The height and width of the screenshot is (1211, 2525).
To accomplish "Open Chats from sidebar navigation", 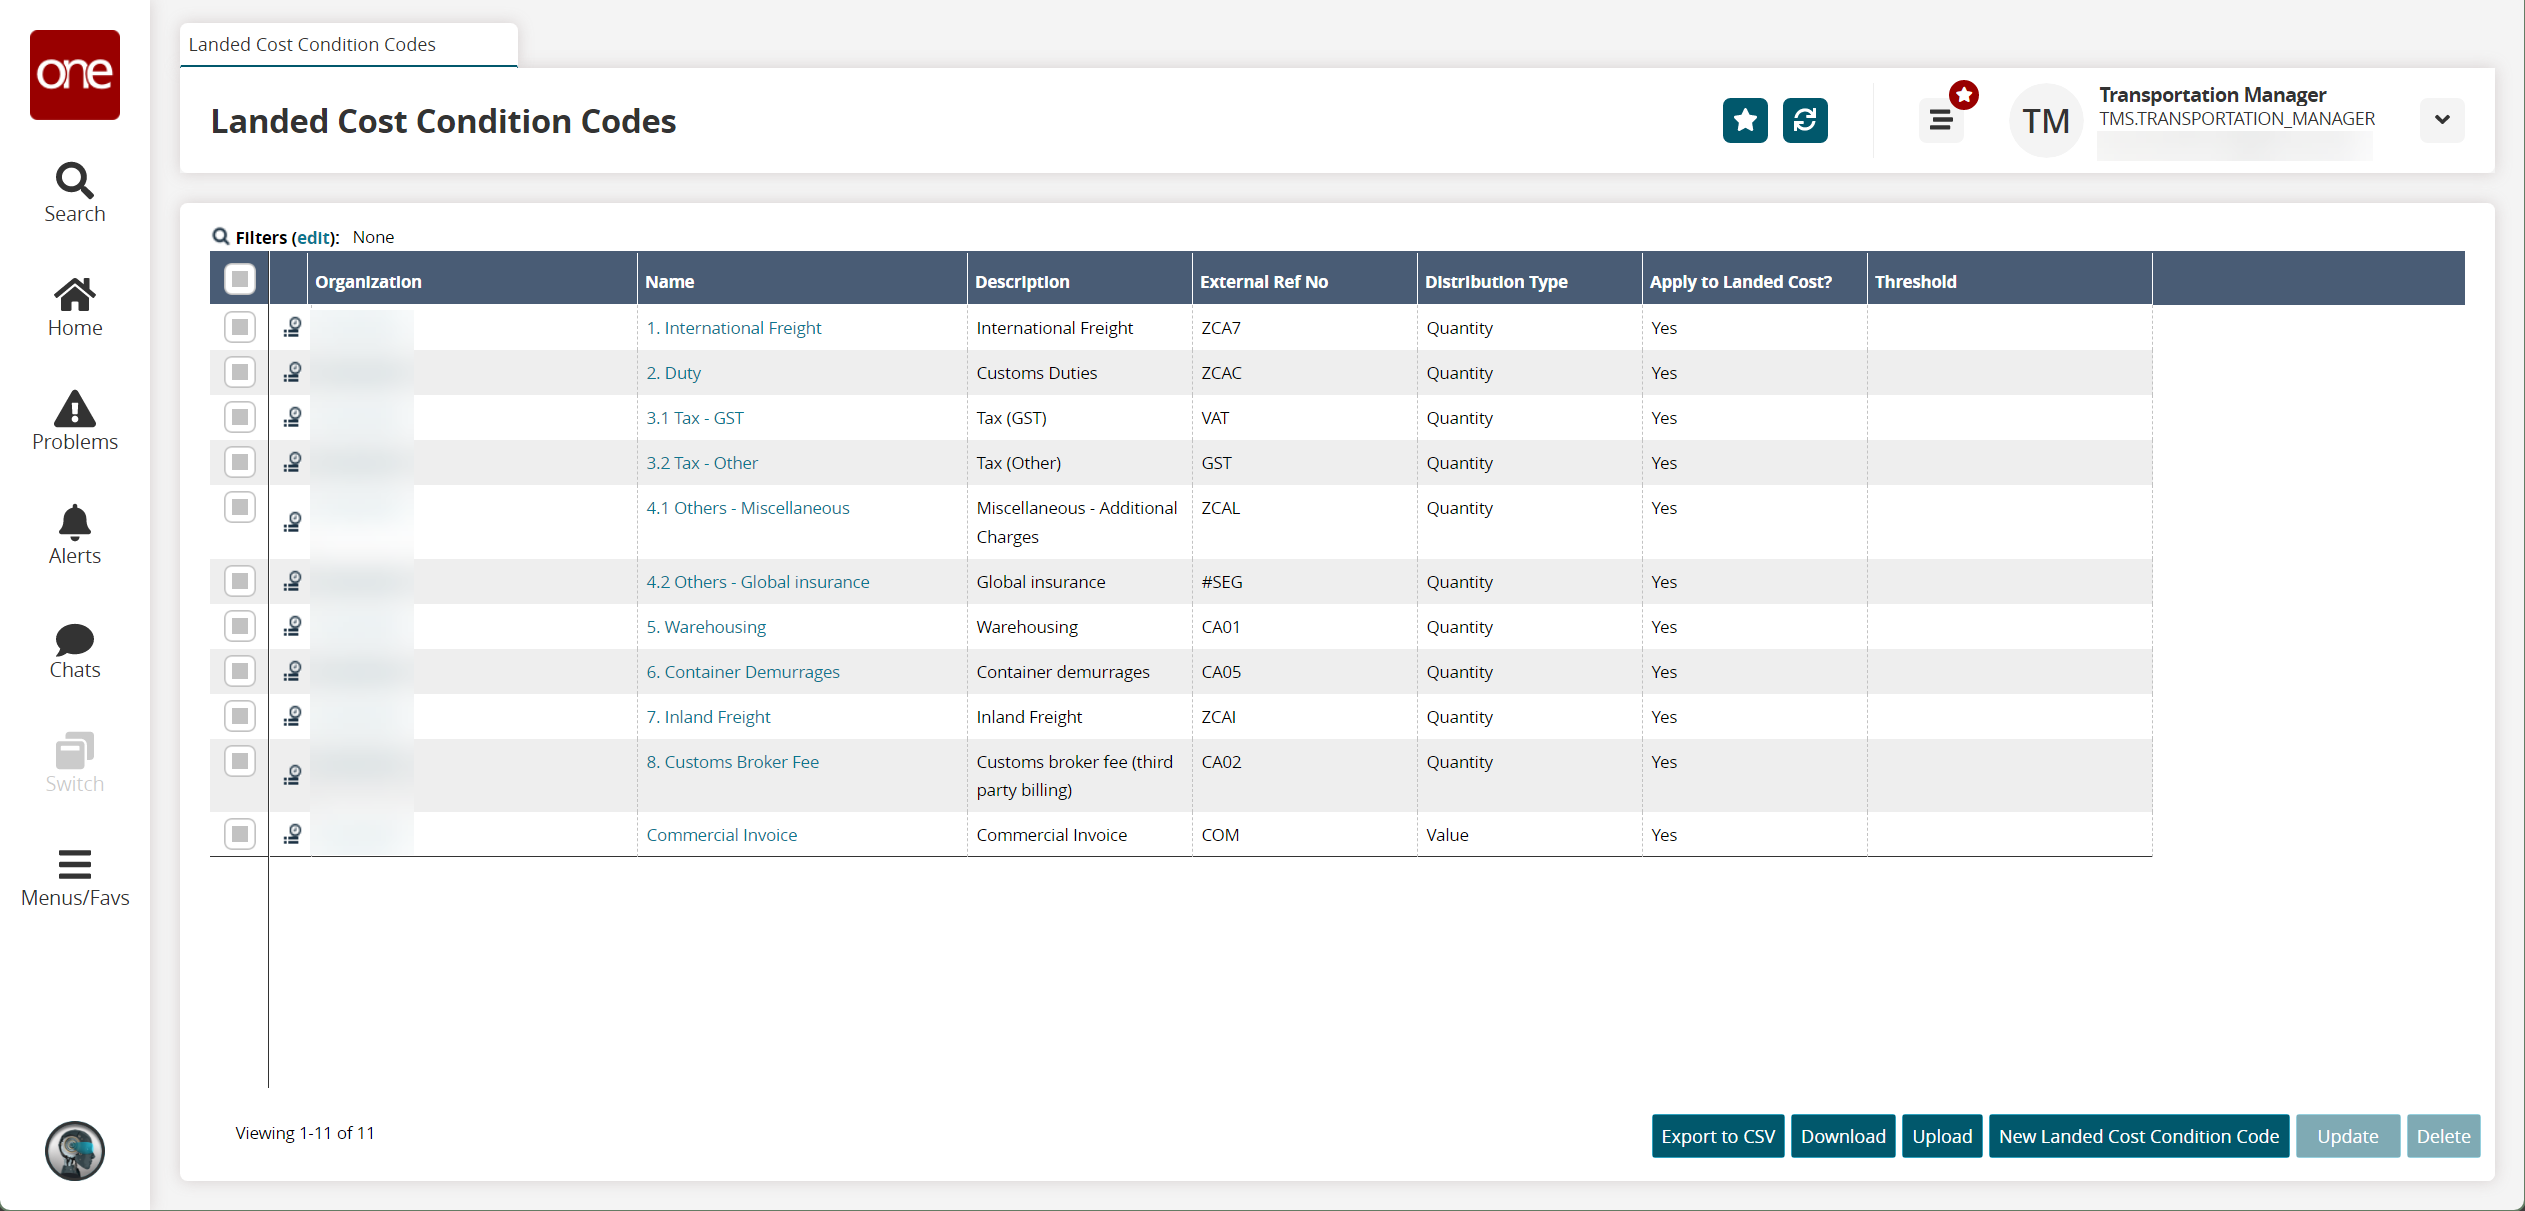I will point(72,651).
